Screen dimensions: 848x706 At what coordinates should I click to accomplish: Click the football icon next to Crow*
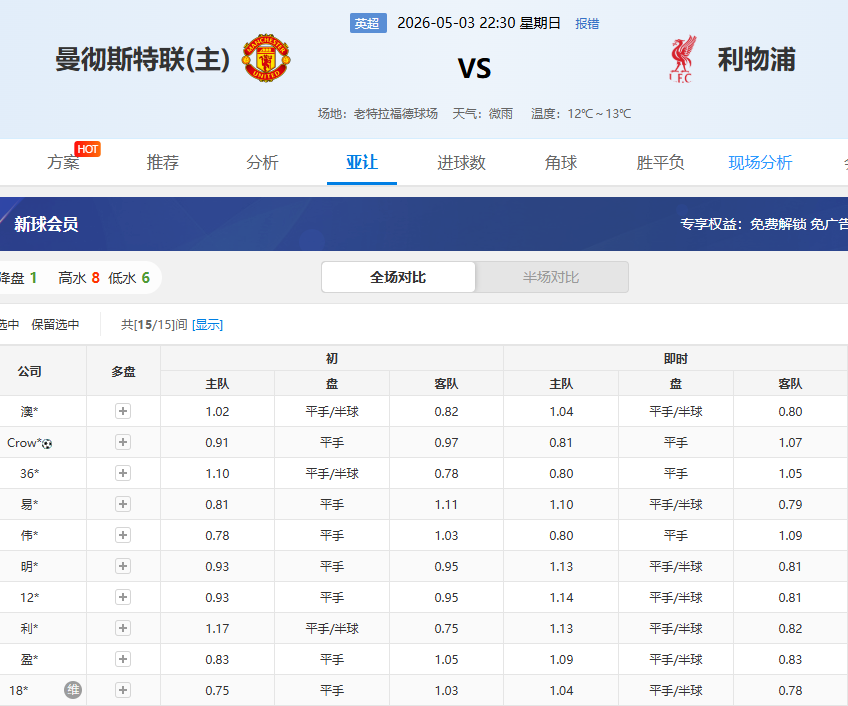(x=47, y=444)
